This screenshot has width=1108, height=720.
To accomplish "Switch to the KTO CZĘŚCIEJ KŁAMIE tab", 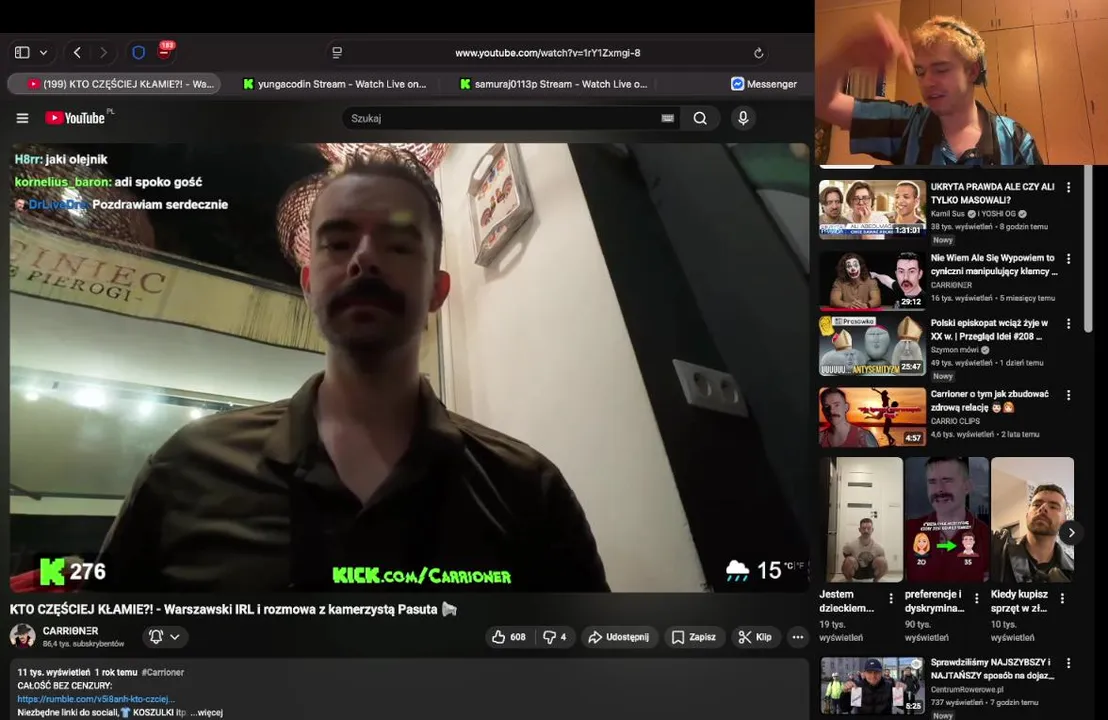I will (114, 83).
